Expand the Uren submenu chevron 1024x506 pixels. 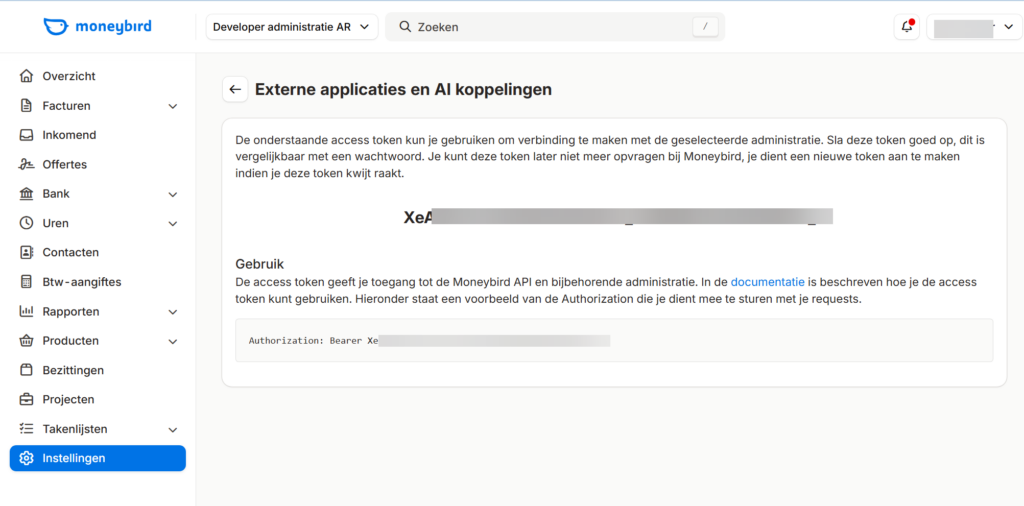172,223
